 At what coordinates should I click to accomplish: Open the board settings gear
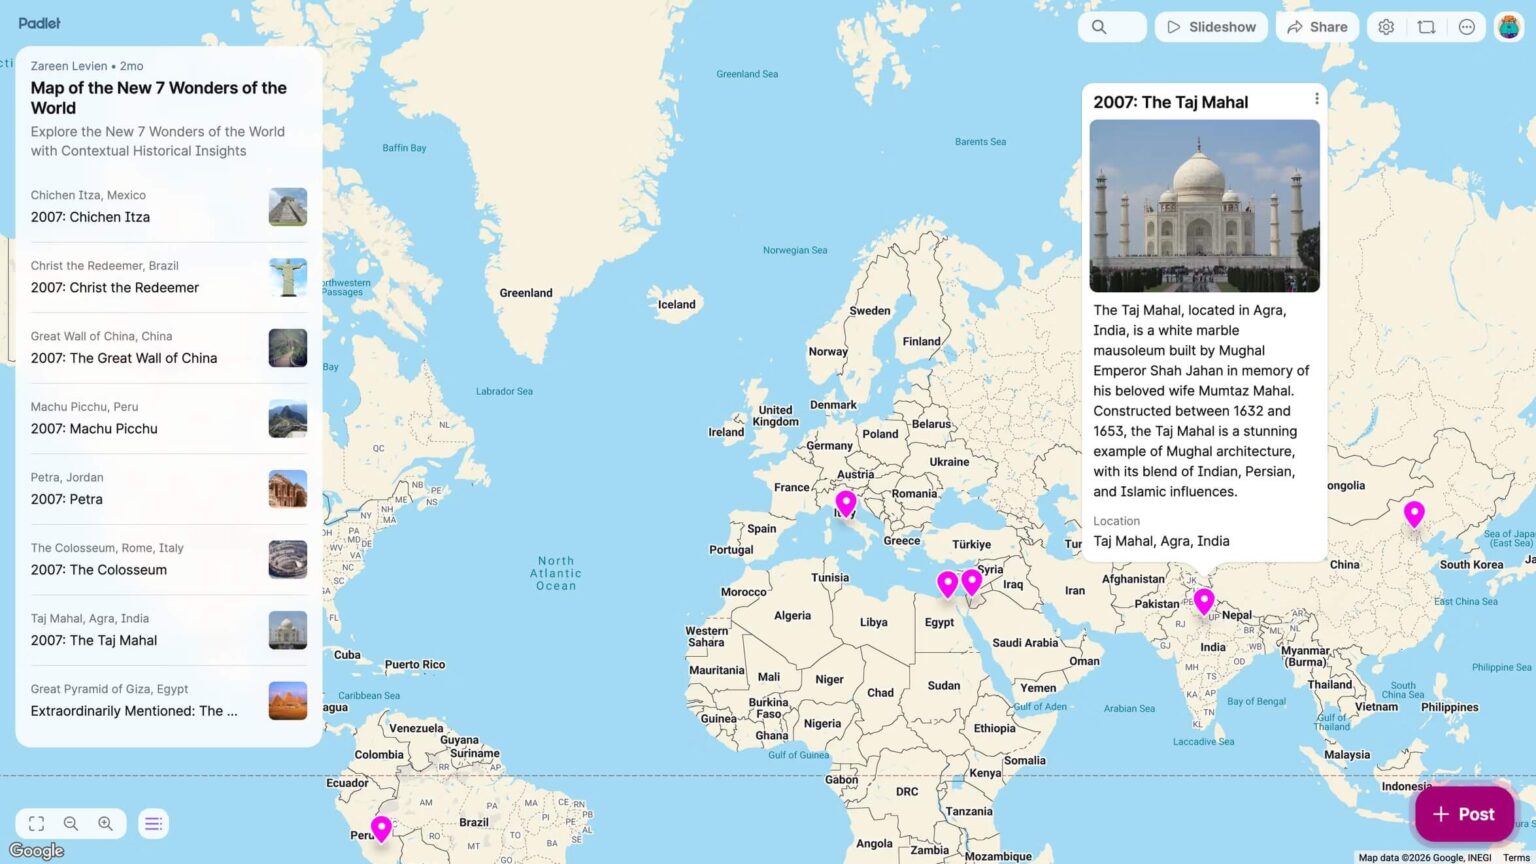1386,27
